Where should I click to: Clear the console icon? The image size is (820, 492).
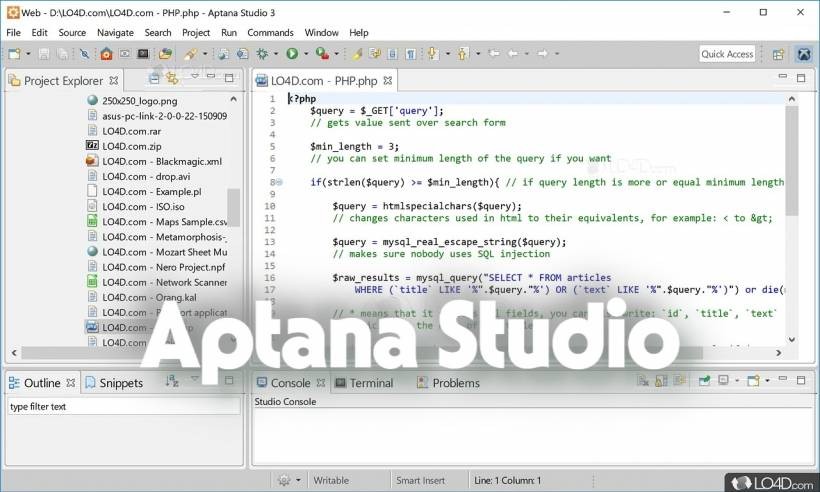[x=643, y=381]
